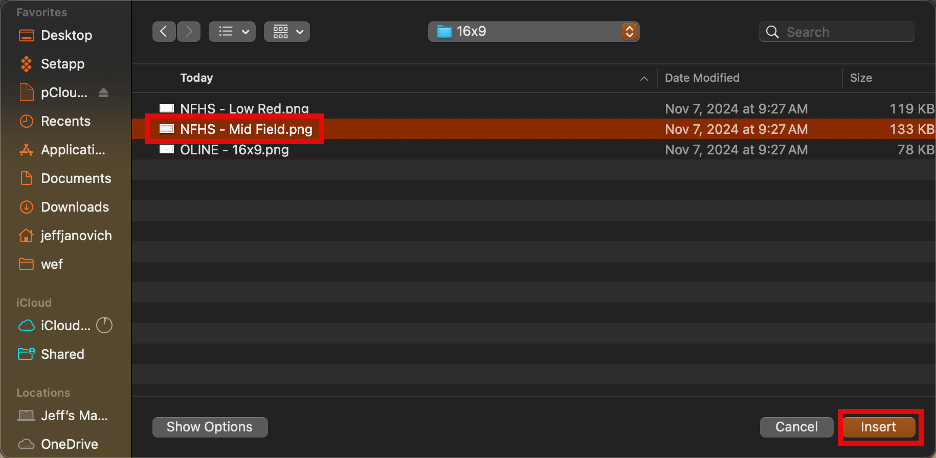Image resolution: width=936 pixels, height=458 pixels.
Task: Cancel the file dialog
Action: click(x=796, y=427)
